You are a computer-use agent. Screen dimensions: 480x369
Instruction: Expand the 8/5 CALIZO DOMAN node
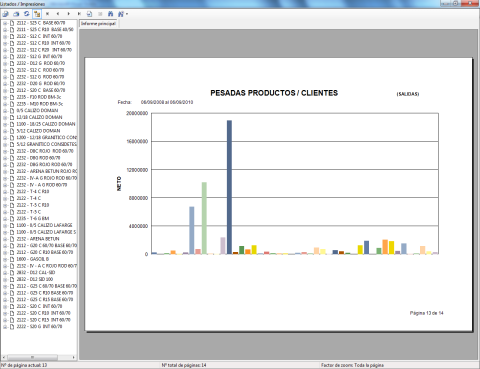pyautogui.click(x=5, y=111)
